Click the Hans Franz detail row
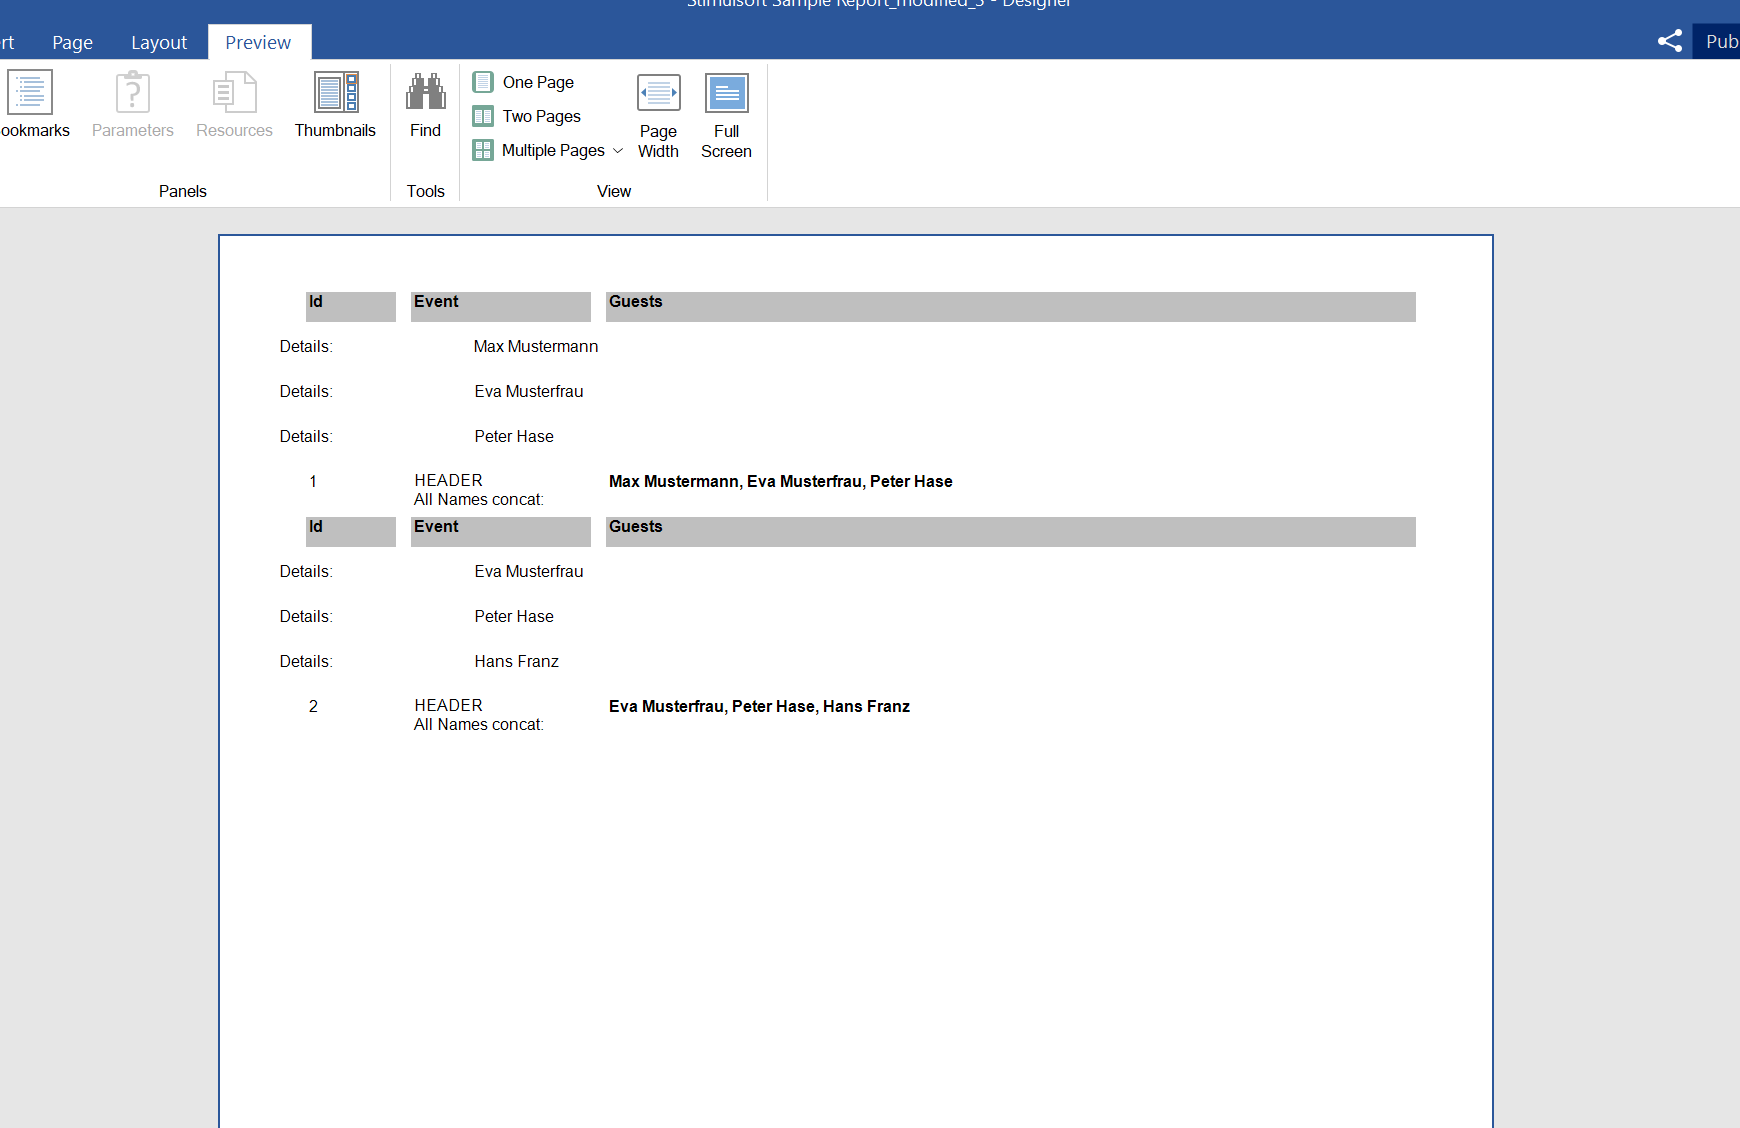This screenshot has width=1740, height=1128. pos(517,661)
